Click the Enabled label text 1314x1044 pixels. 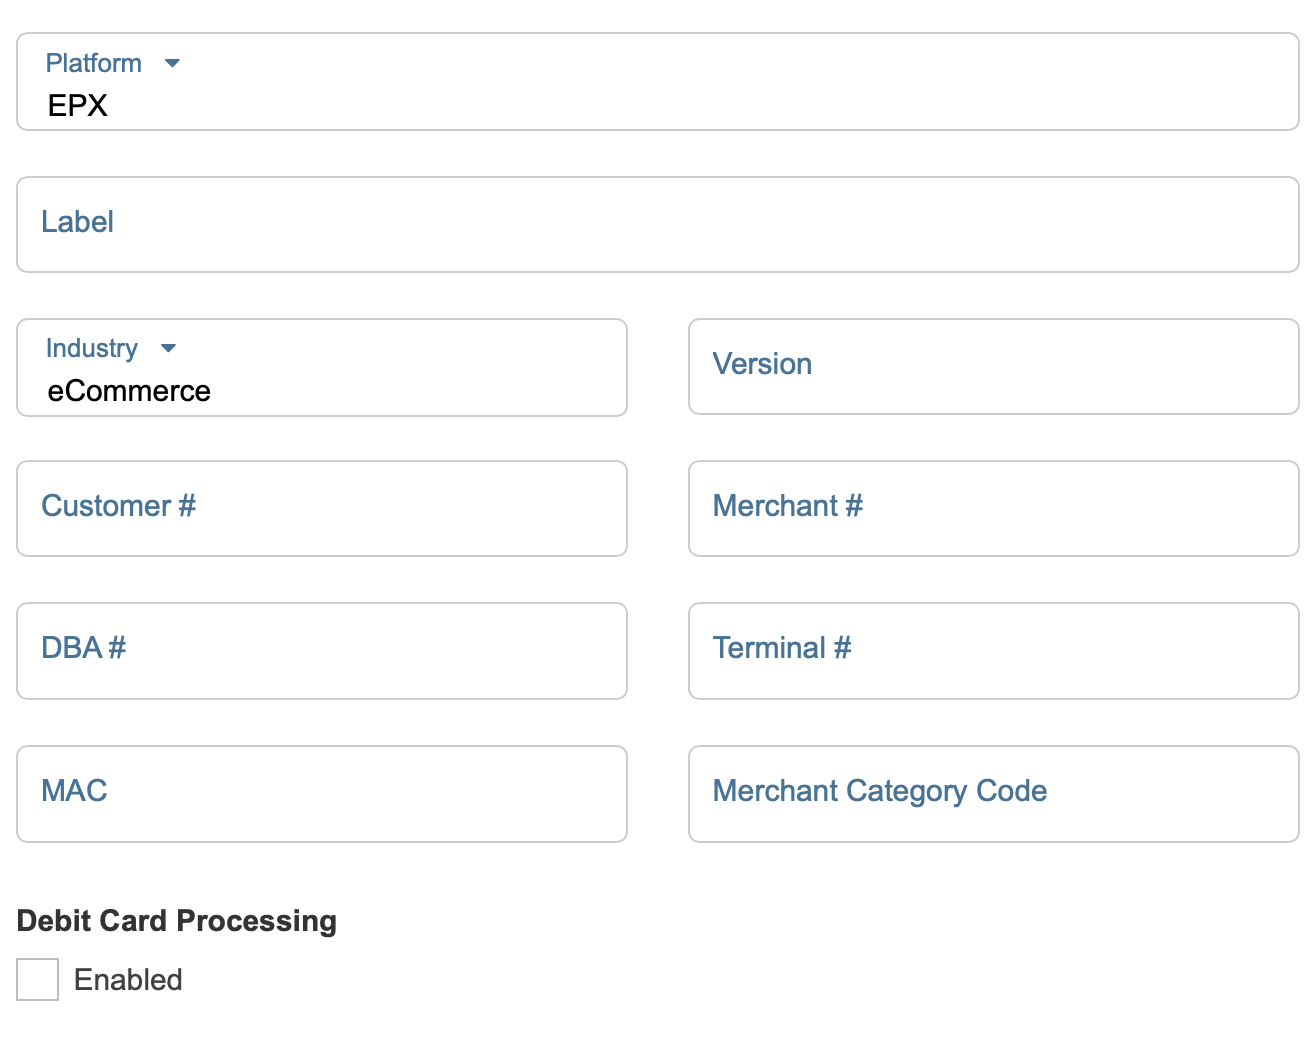click(x=128, y=980)
